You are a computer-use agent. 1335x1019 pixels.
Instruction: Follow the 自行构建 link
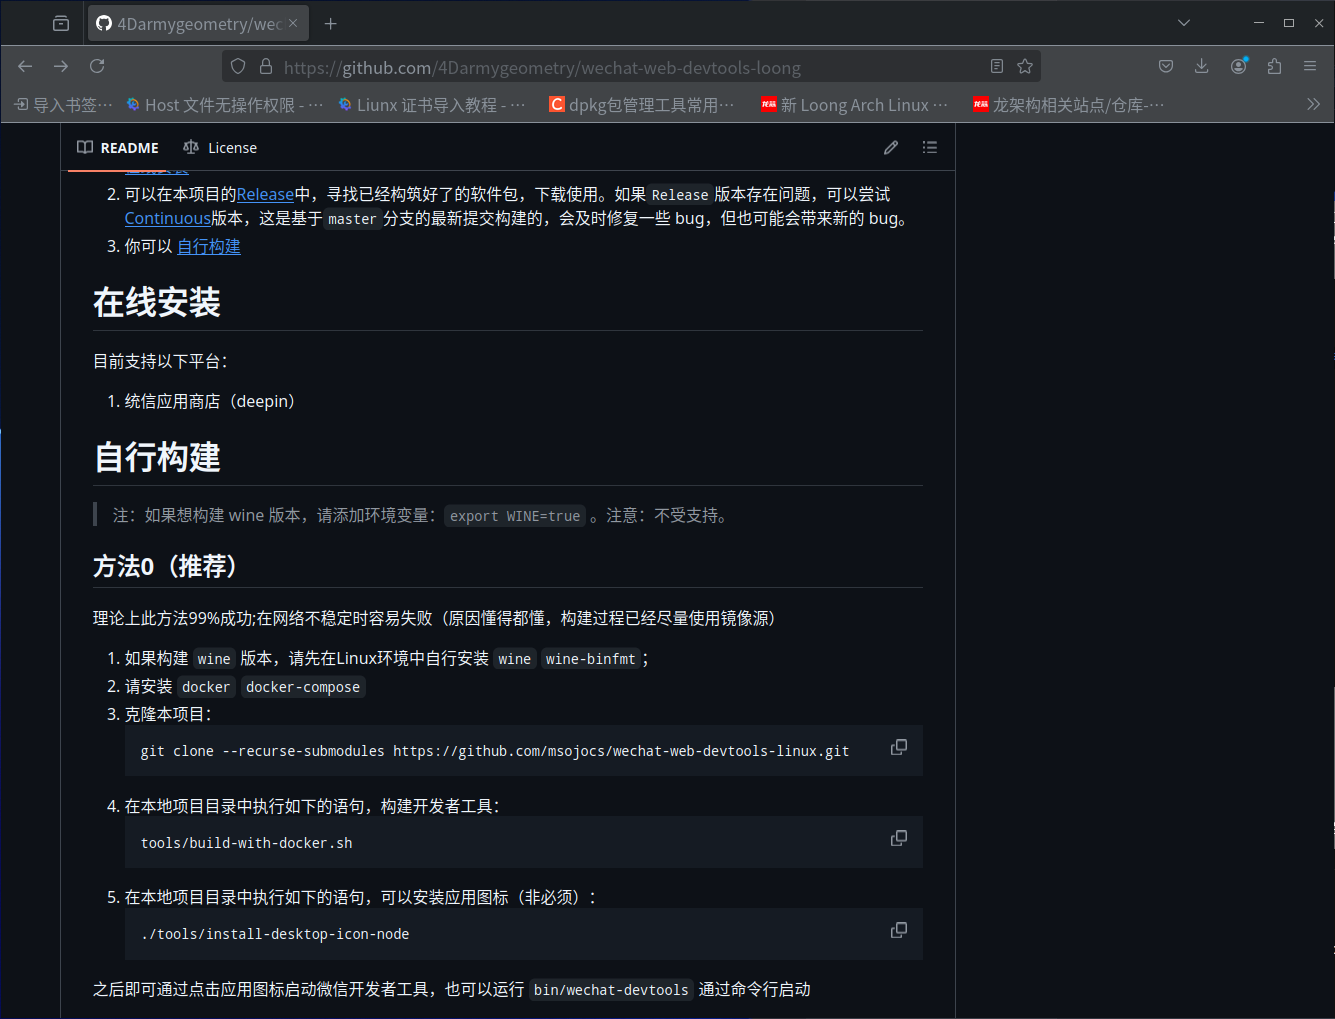point(209,246)
